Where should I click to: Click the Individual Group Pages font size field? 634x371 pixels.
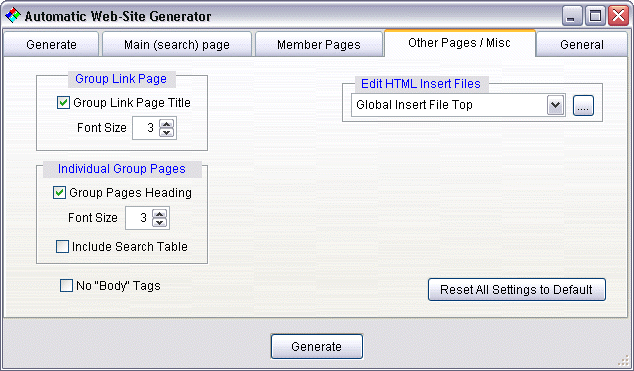139,218
